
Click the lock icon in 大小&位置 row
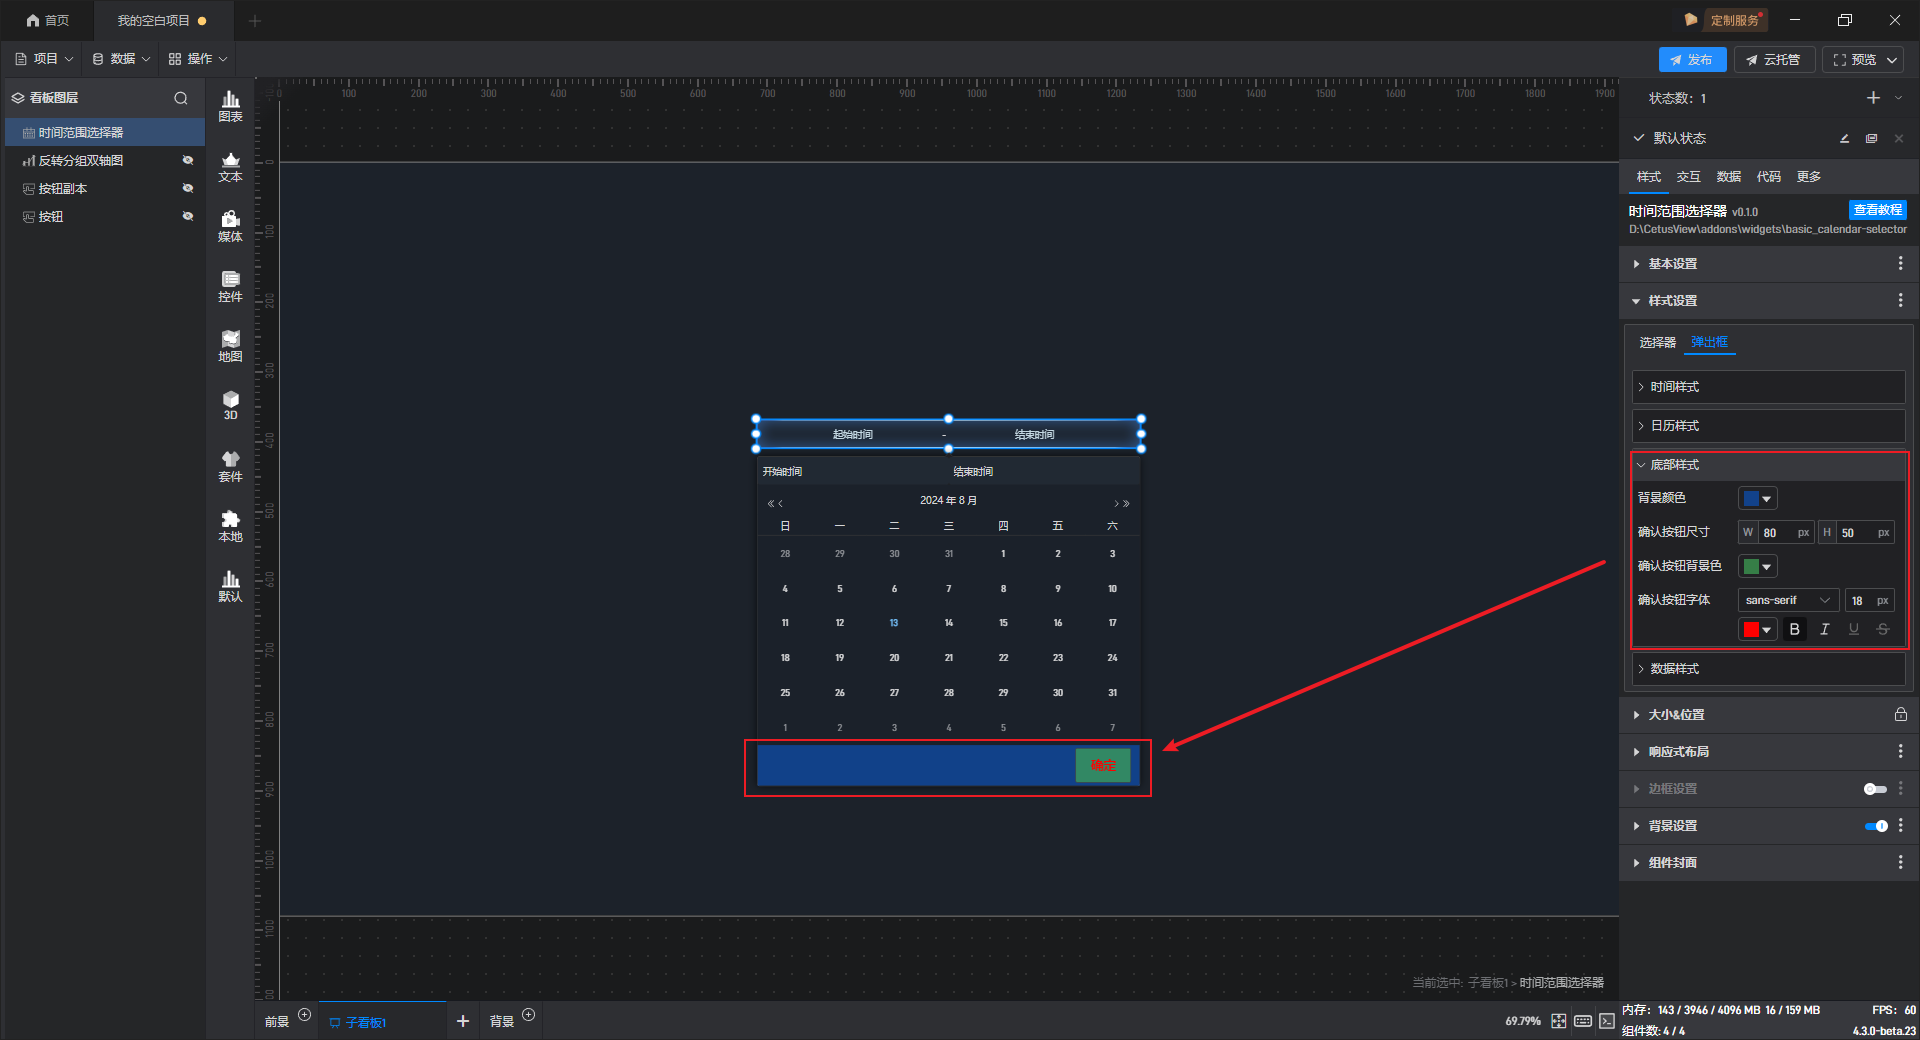(x=1900, y=714)
